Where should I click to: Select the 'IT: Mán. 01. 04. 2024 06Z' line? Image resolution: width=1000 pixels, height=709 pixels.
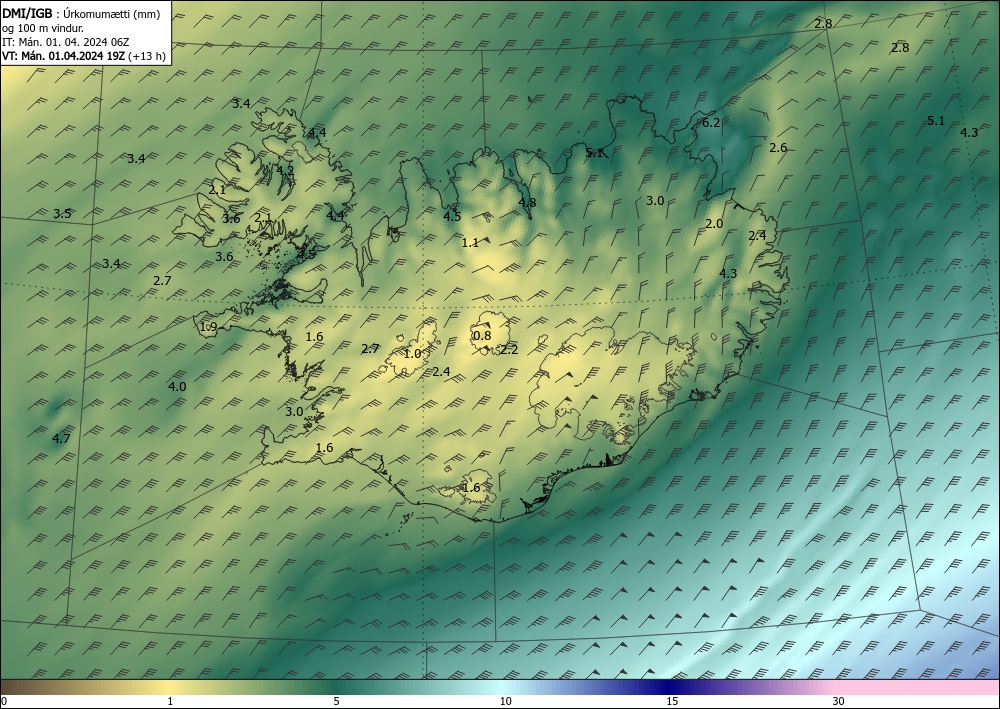[66, 41]
